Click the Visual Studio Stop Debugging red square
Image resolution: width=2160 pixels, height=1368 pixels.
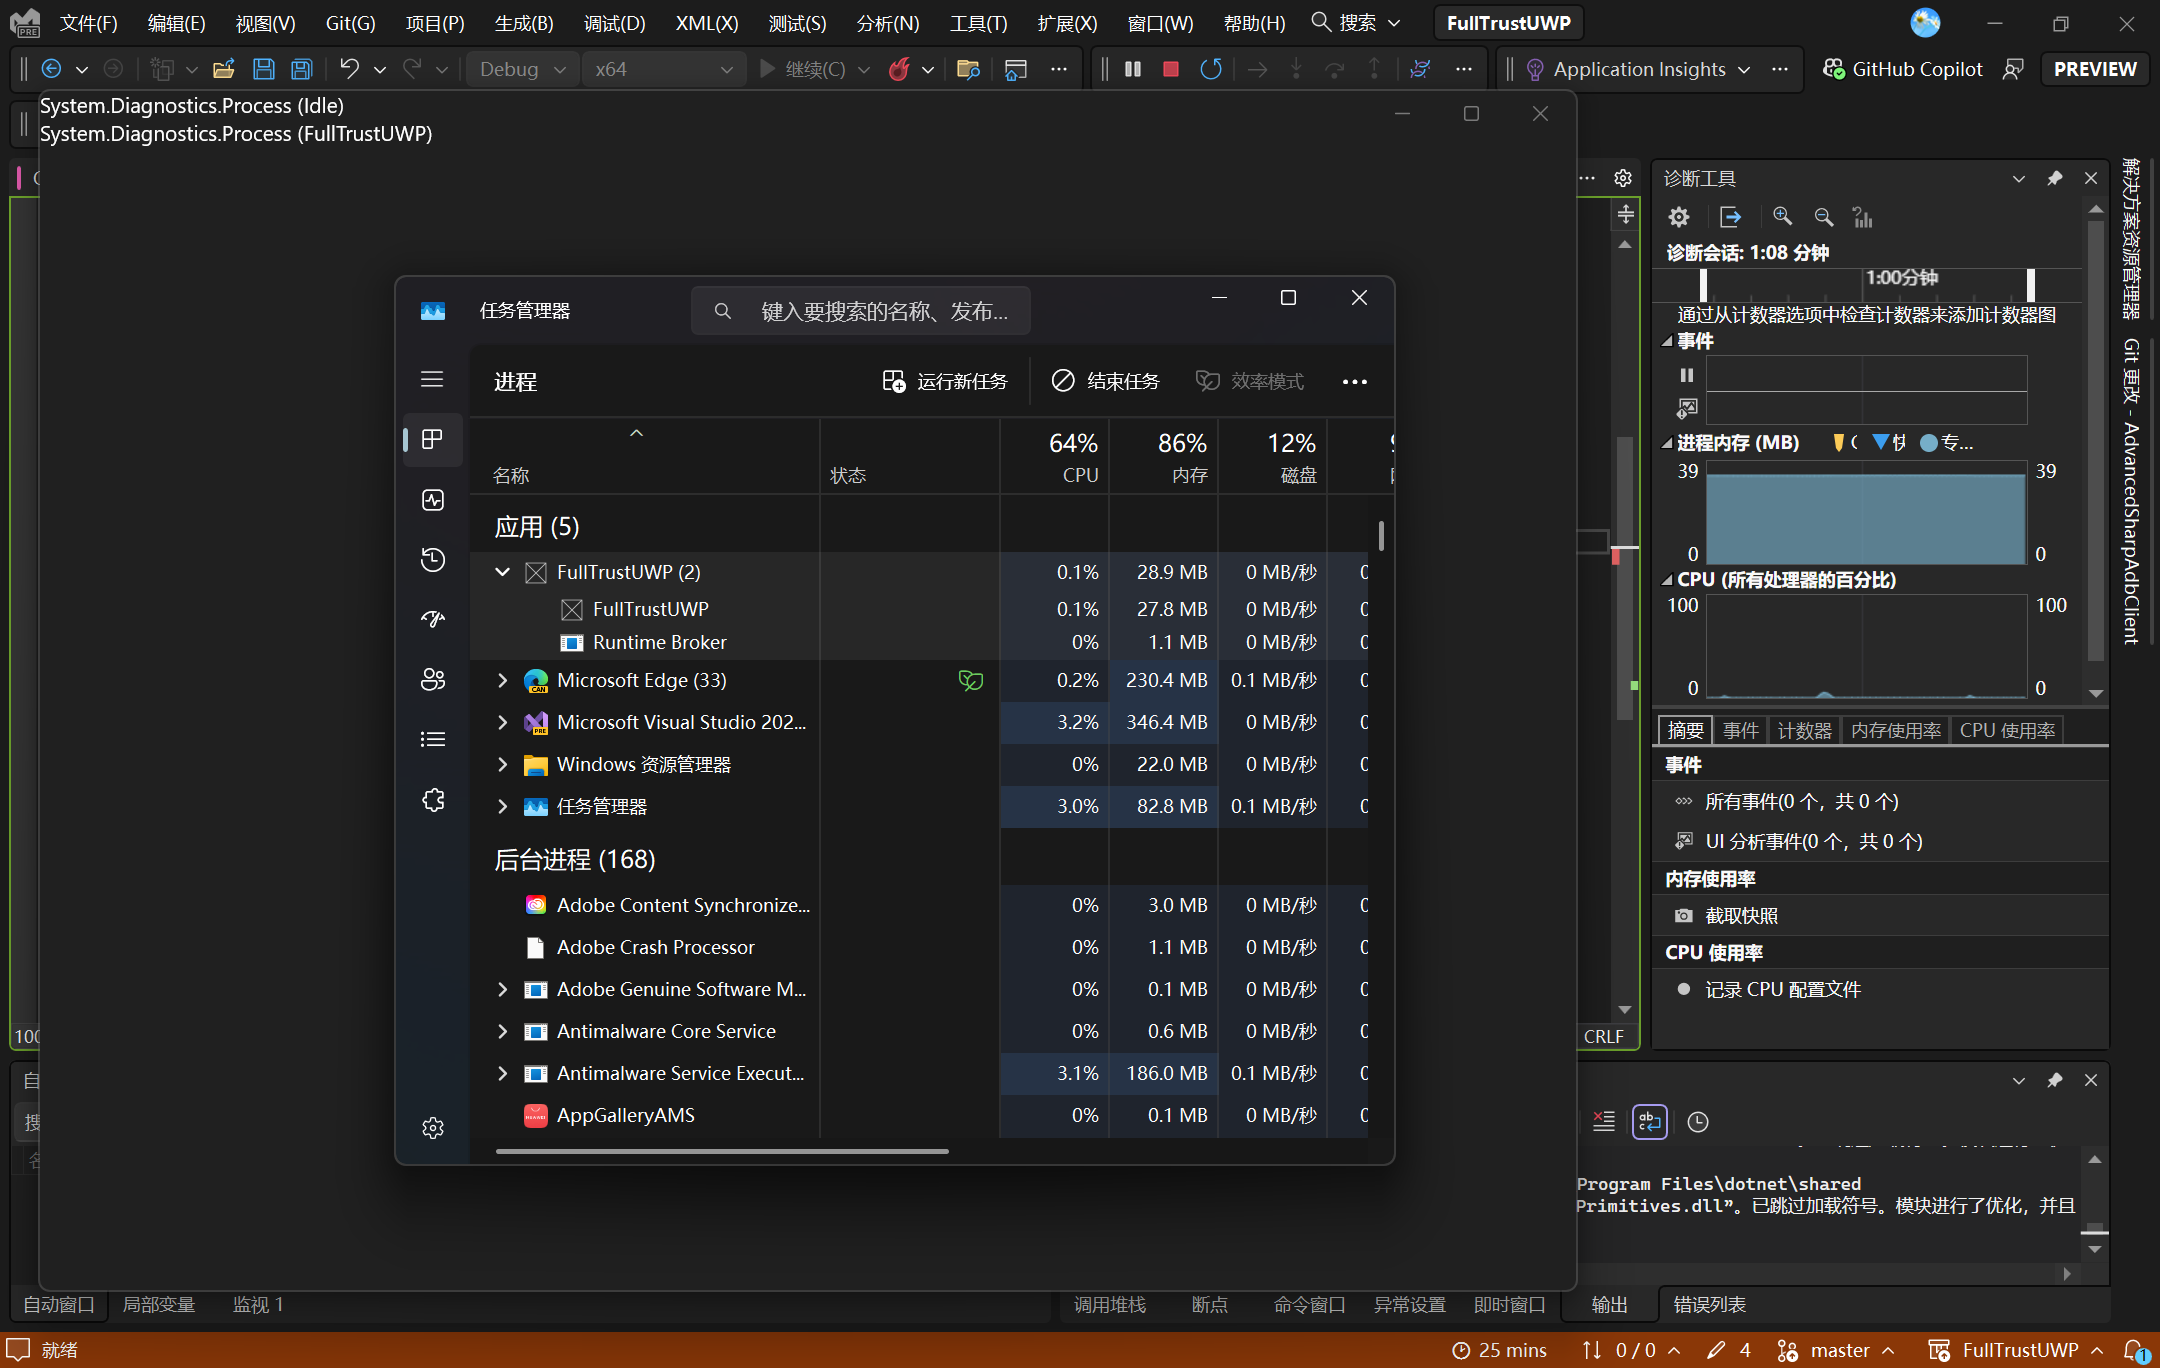tap(1171, 69)
